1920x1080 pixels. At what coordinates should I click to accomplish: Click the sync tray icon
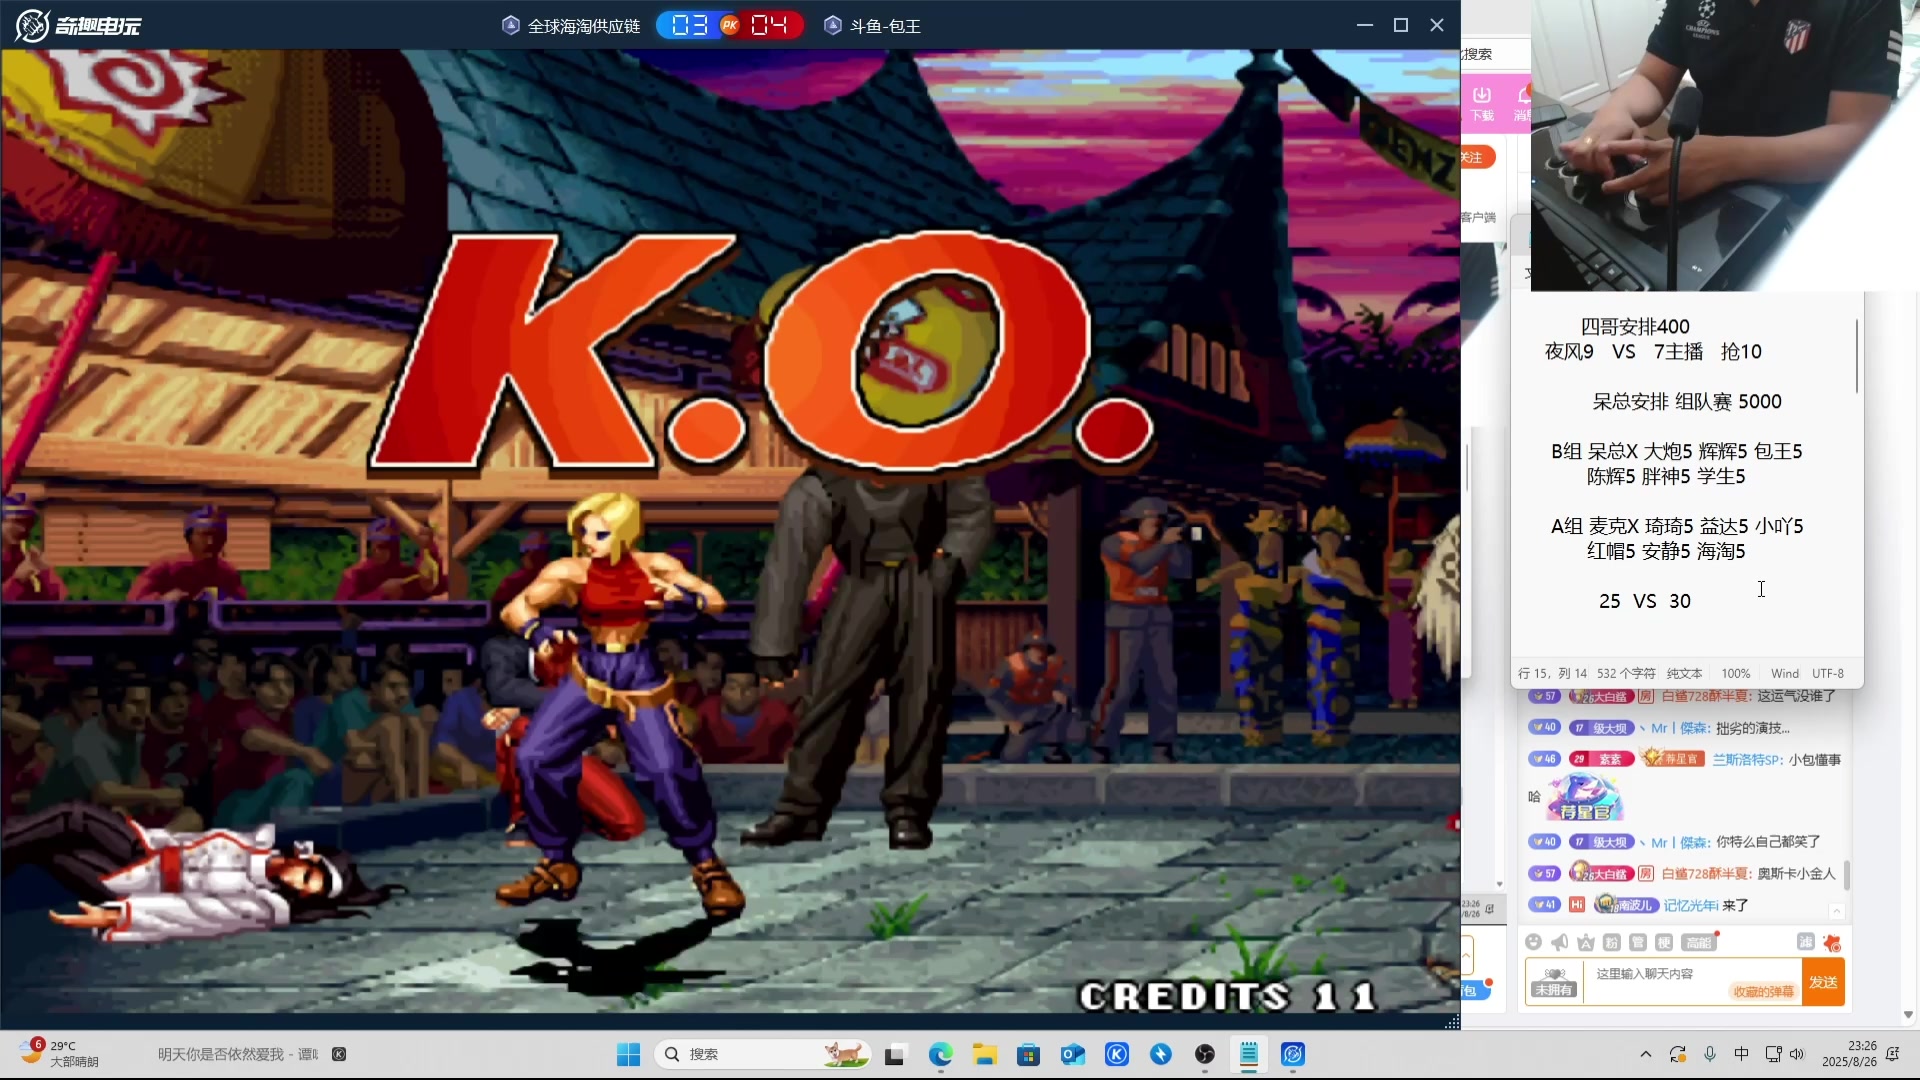pos(1678,1054)
